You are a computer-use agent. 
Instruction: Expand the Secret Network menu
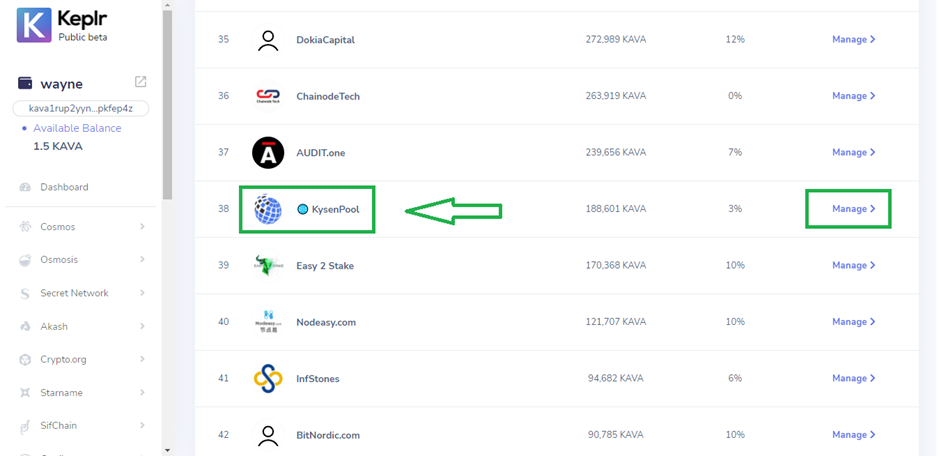click(x=142, y=293)
